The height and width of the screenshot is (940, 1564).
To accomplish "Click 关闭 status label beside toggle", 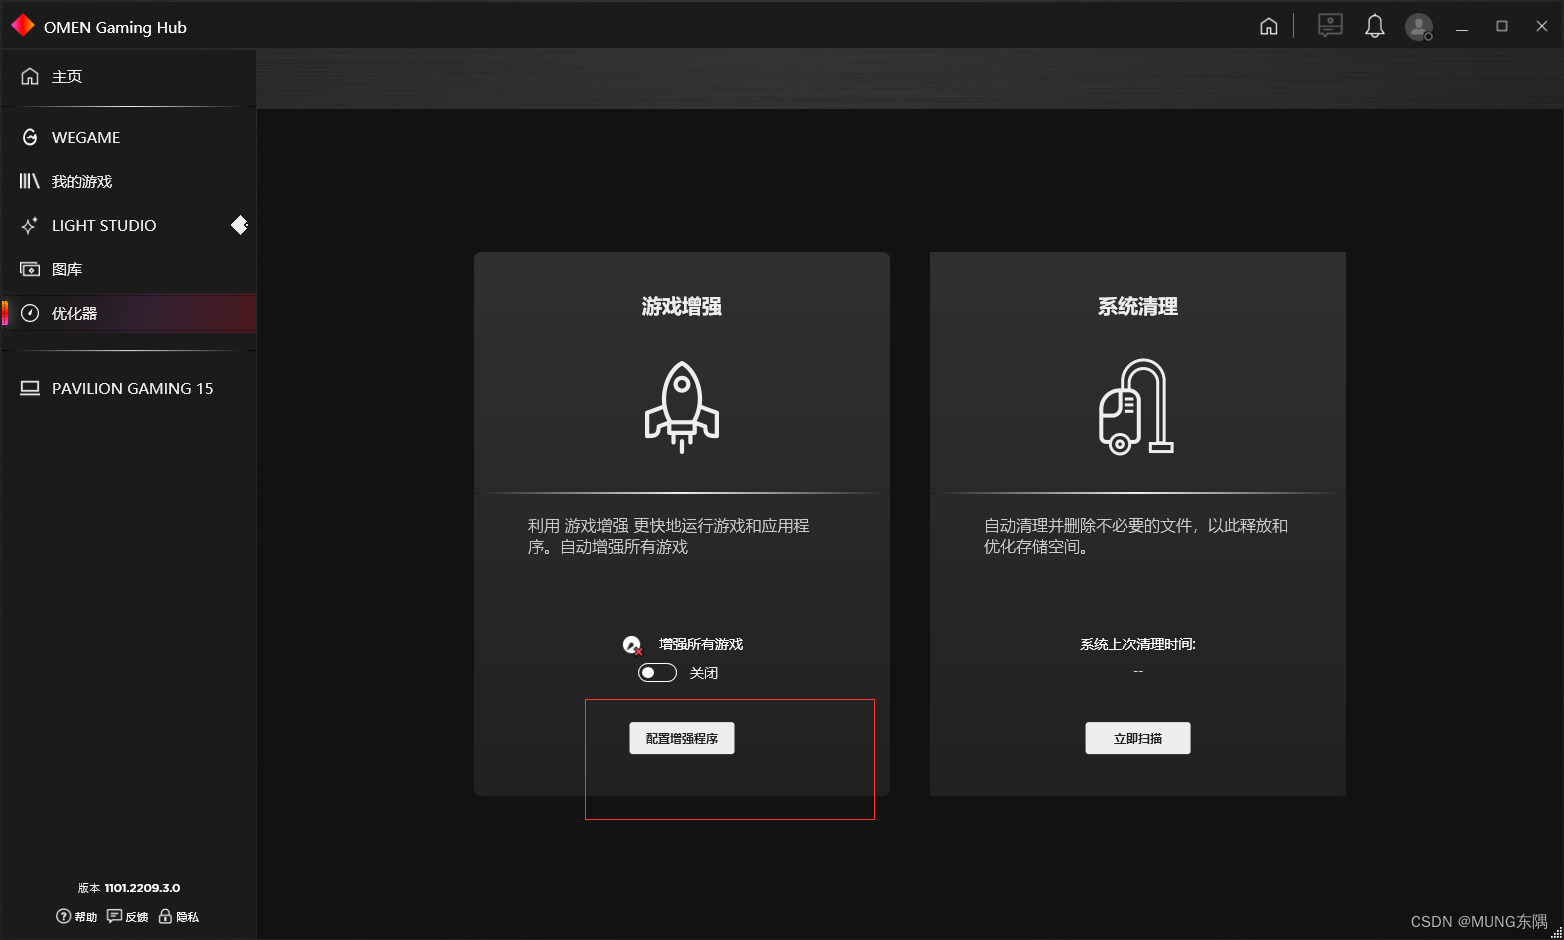I will tap(704, 673).
